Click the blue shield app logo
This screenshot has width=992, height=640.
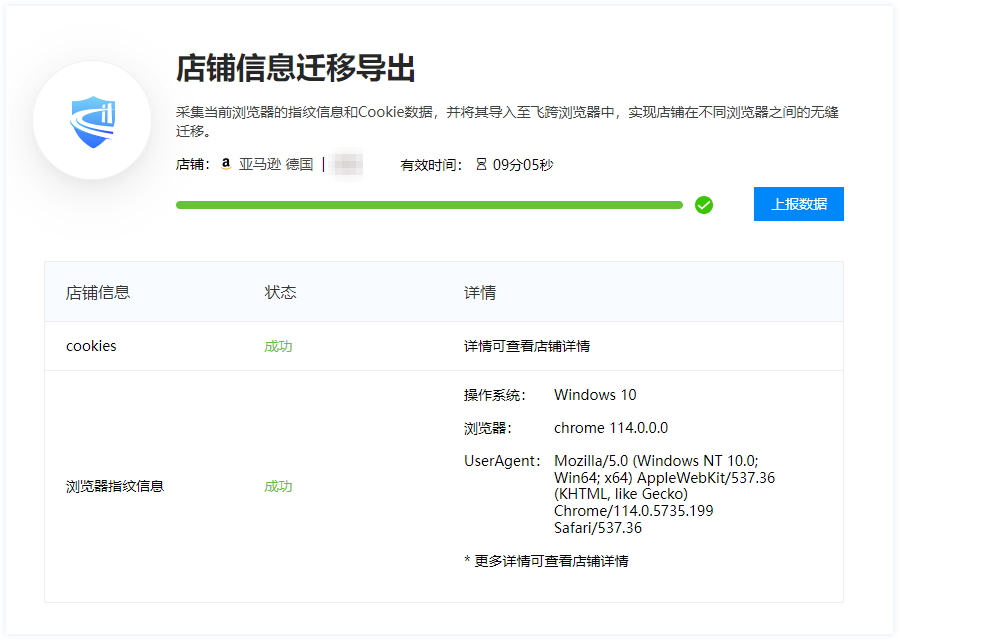coord(92,120)
